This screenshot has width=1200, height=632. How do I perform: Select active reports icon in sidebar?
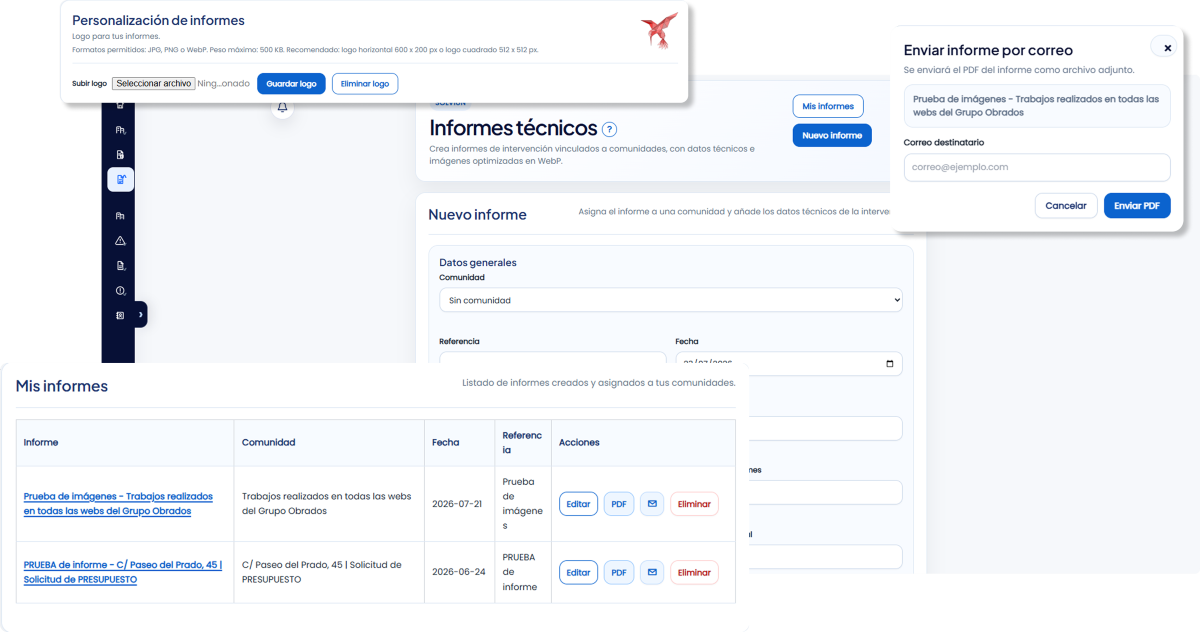[x=120, y=180]
